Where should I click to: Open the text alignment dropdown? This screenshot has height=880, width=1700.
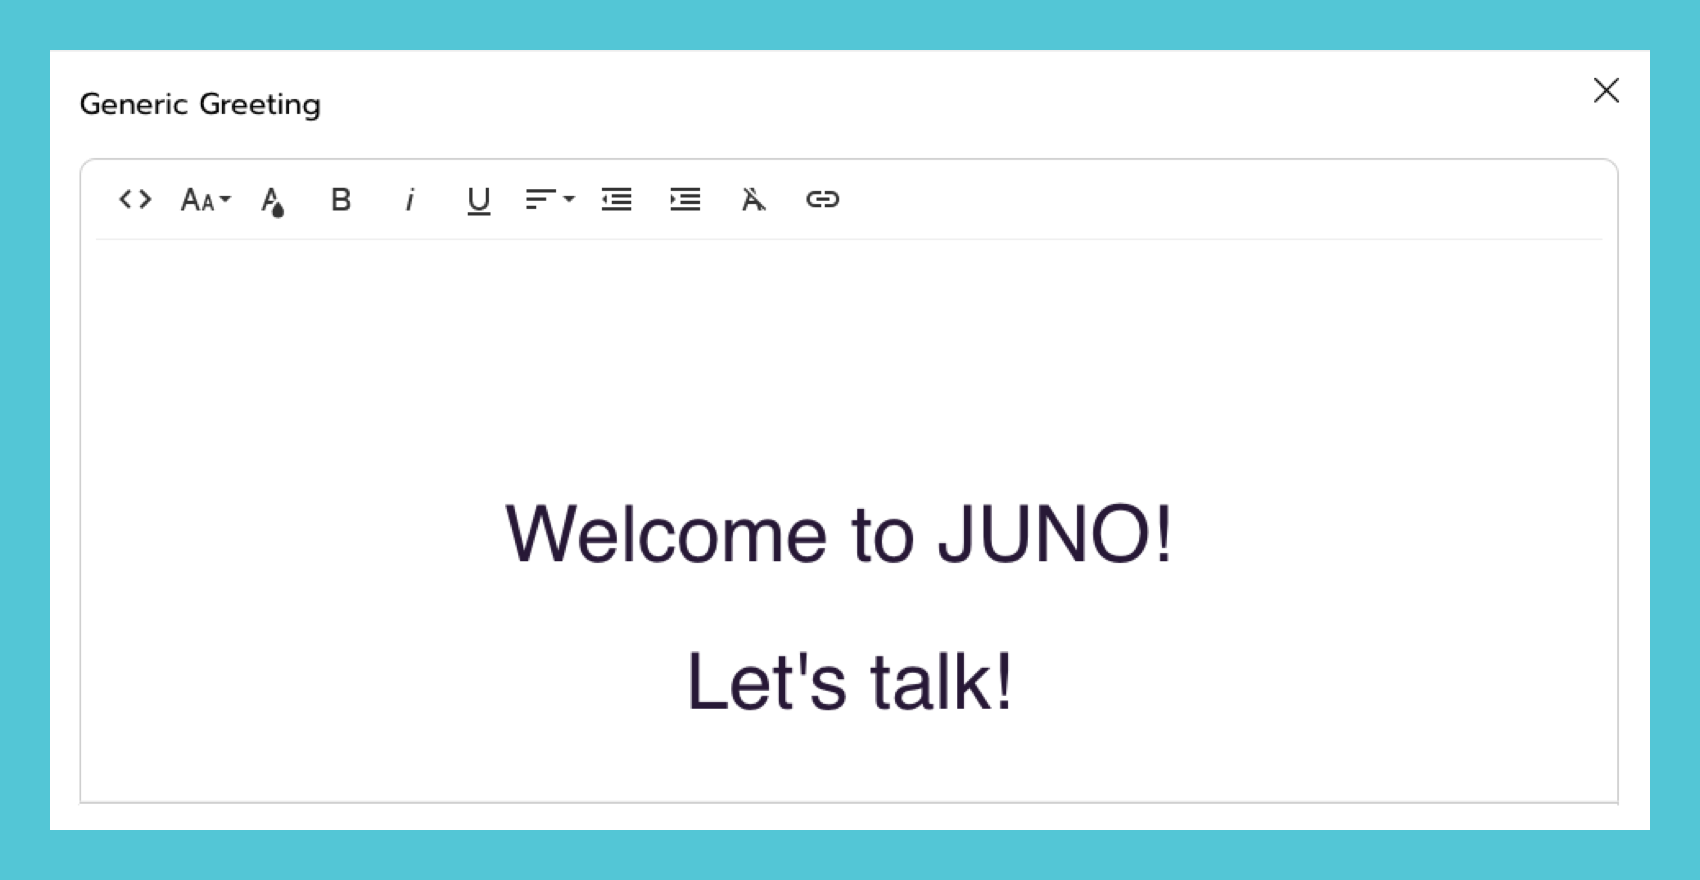pos(549,200)
